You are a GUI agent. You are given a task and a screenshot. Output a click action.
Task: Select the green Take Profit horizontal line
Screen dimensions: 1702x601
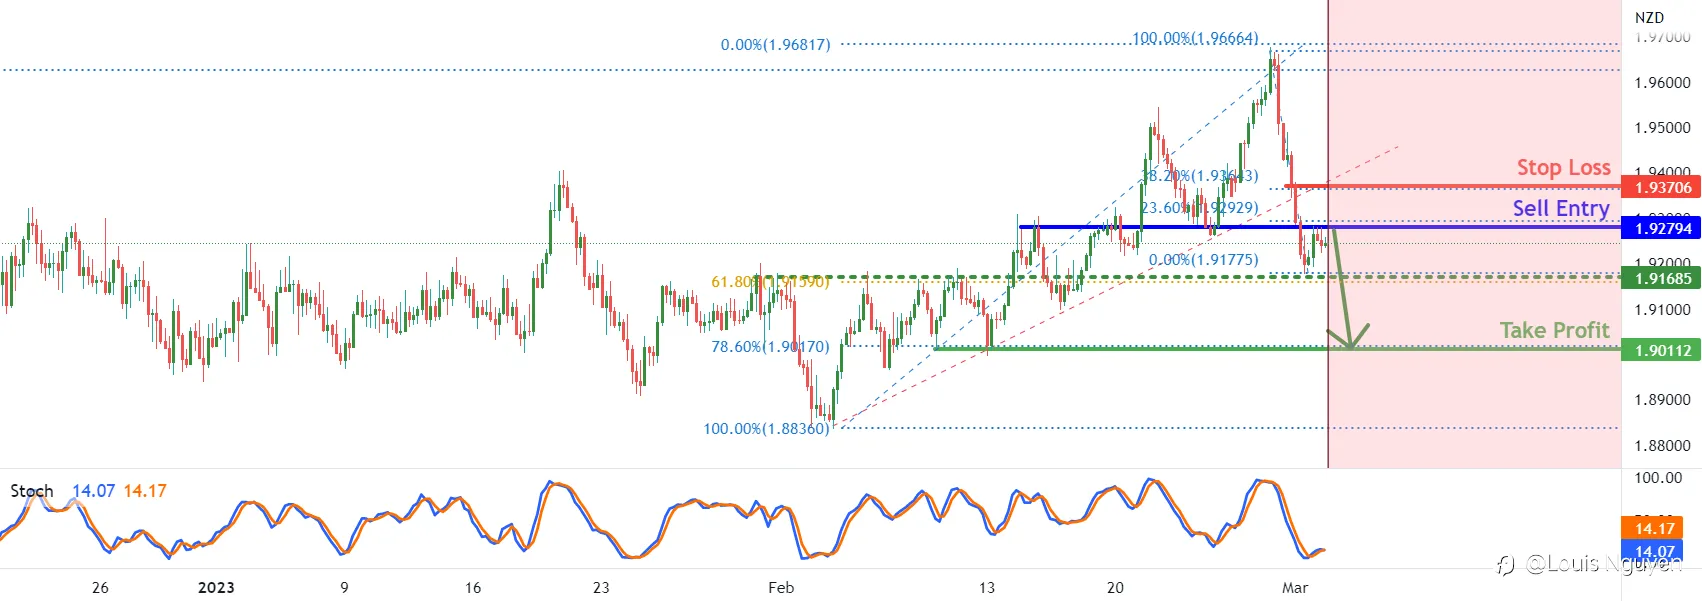pyautogui.click(x=1277, y=348)
